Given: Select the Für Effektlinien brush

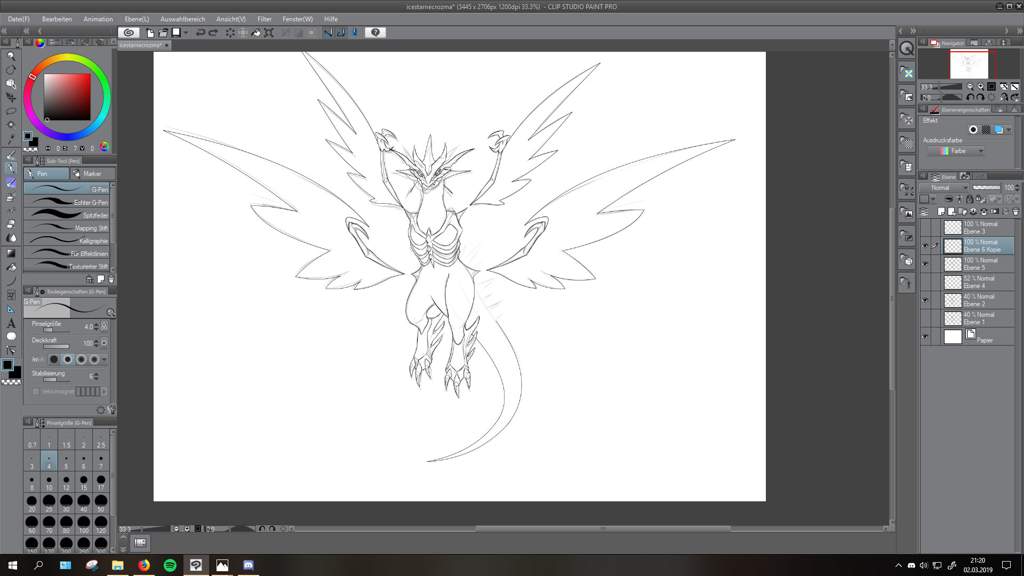Looking at the screenshot, I should [67, 253].
